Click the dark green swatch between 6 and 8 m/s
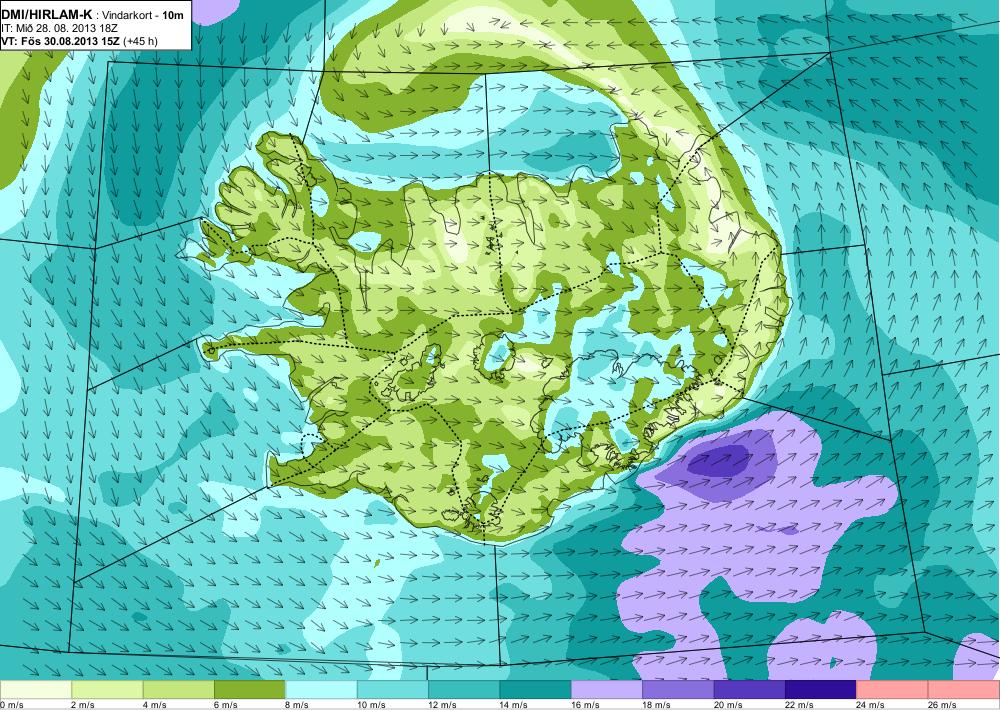 pyautogui.click(x=250, y=690)
